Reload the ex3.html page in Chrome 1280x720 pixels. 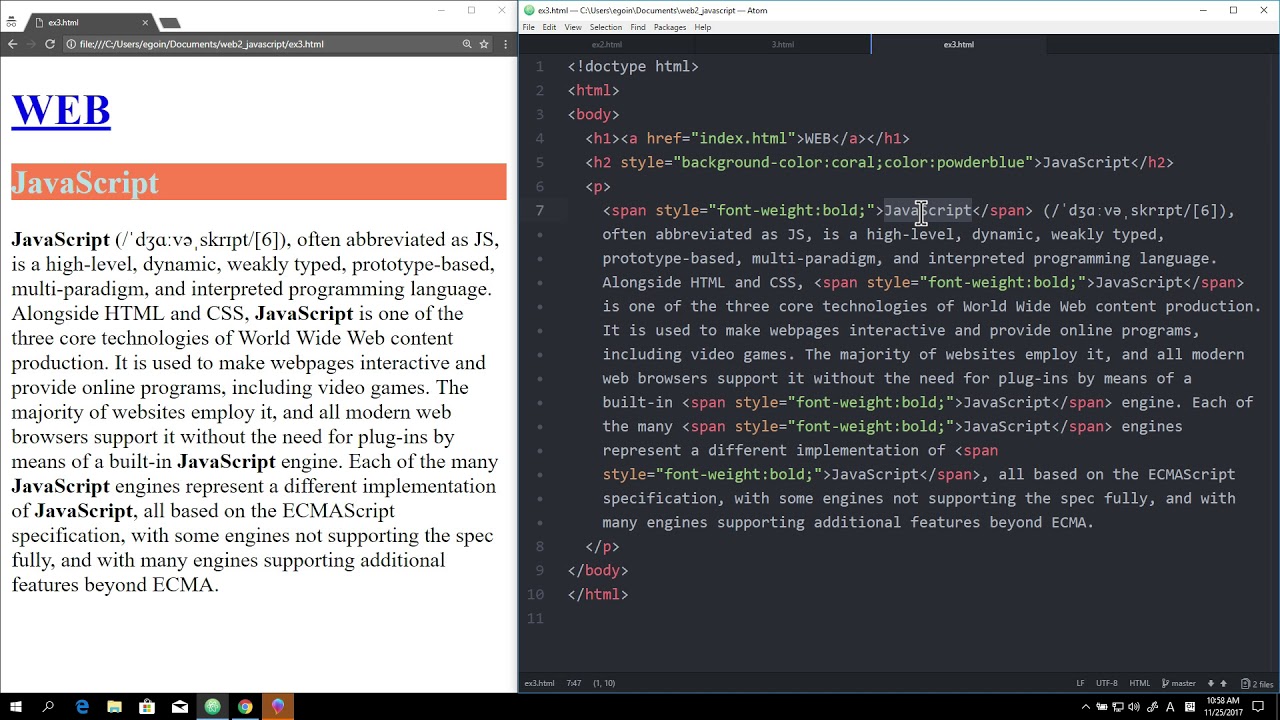coord(49,44)
